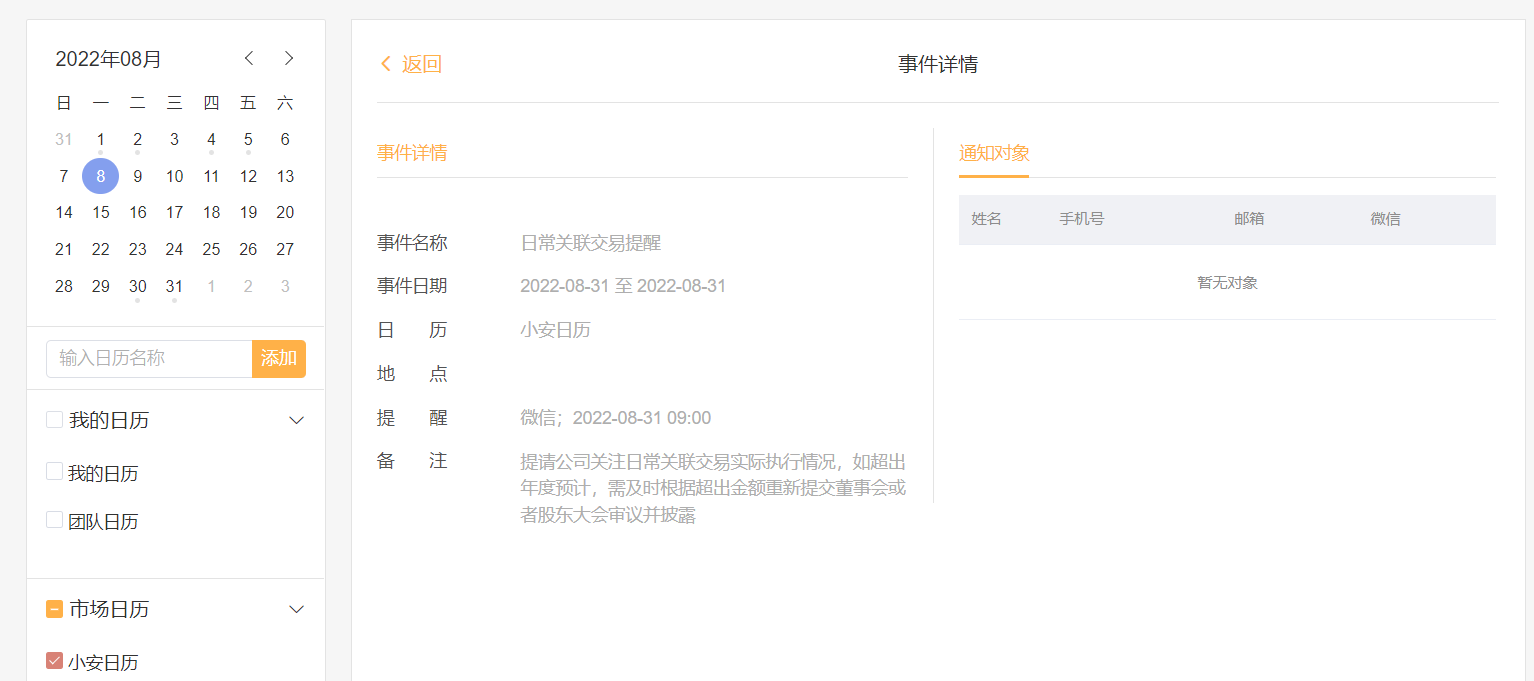Click the 微信 column header
1534x681 pixels.
(1386, 218)
